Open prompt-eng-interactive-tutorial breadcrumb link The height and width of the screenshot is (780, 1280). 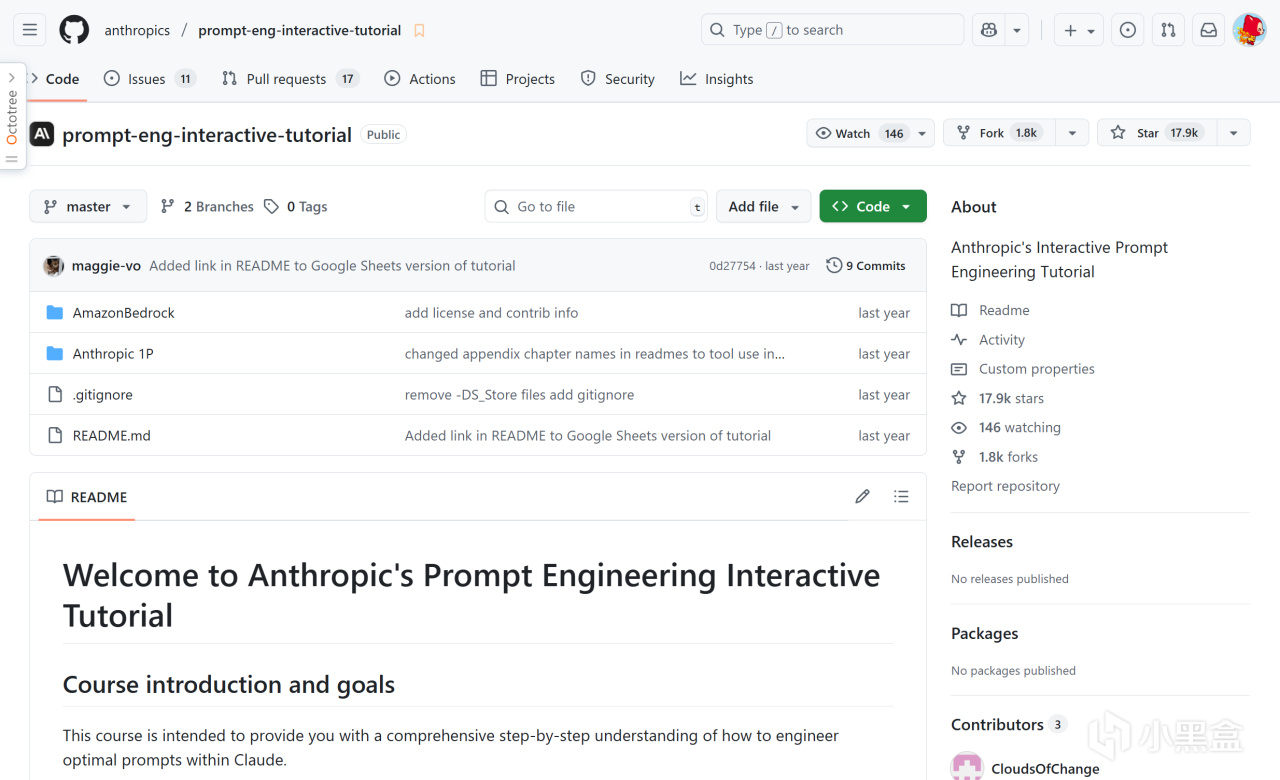pyautogui.click(x=300, y=30)
